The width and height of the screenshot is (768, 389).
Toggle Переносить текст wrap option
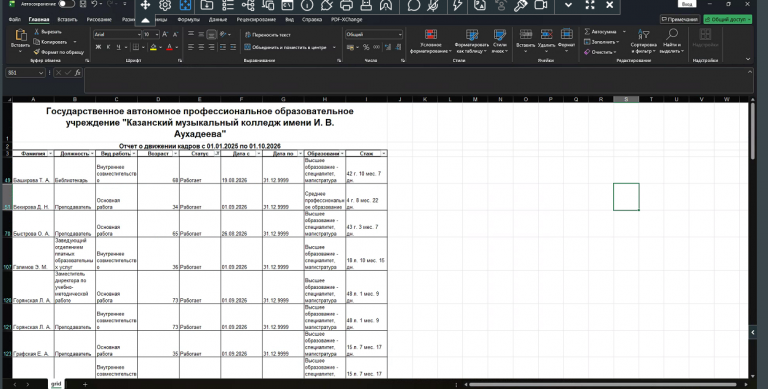tap(268, 35)
